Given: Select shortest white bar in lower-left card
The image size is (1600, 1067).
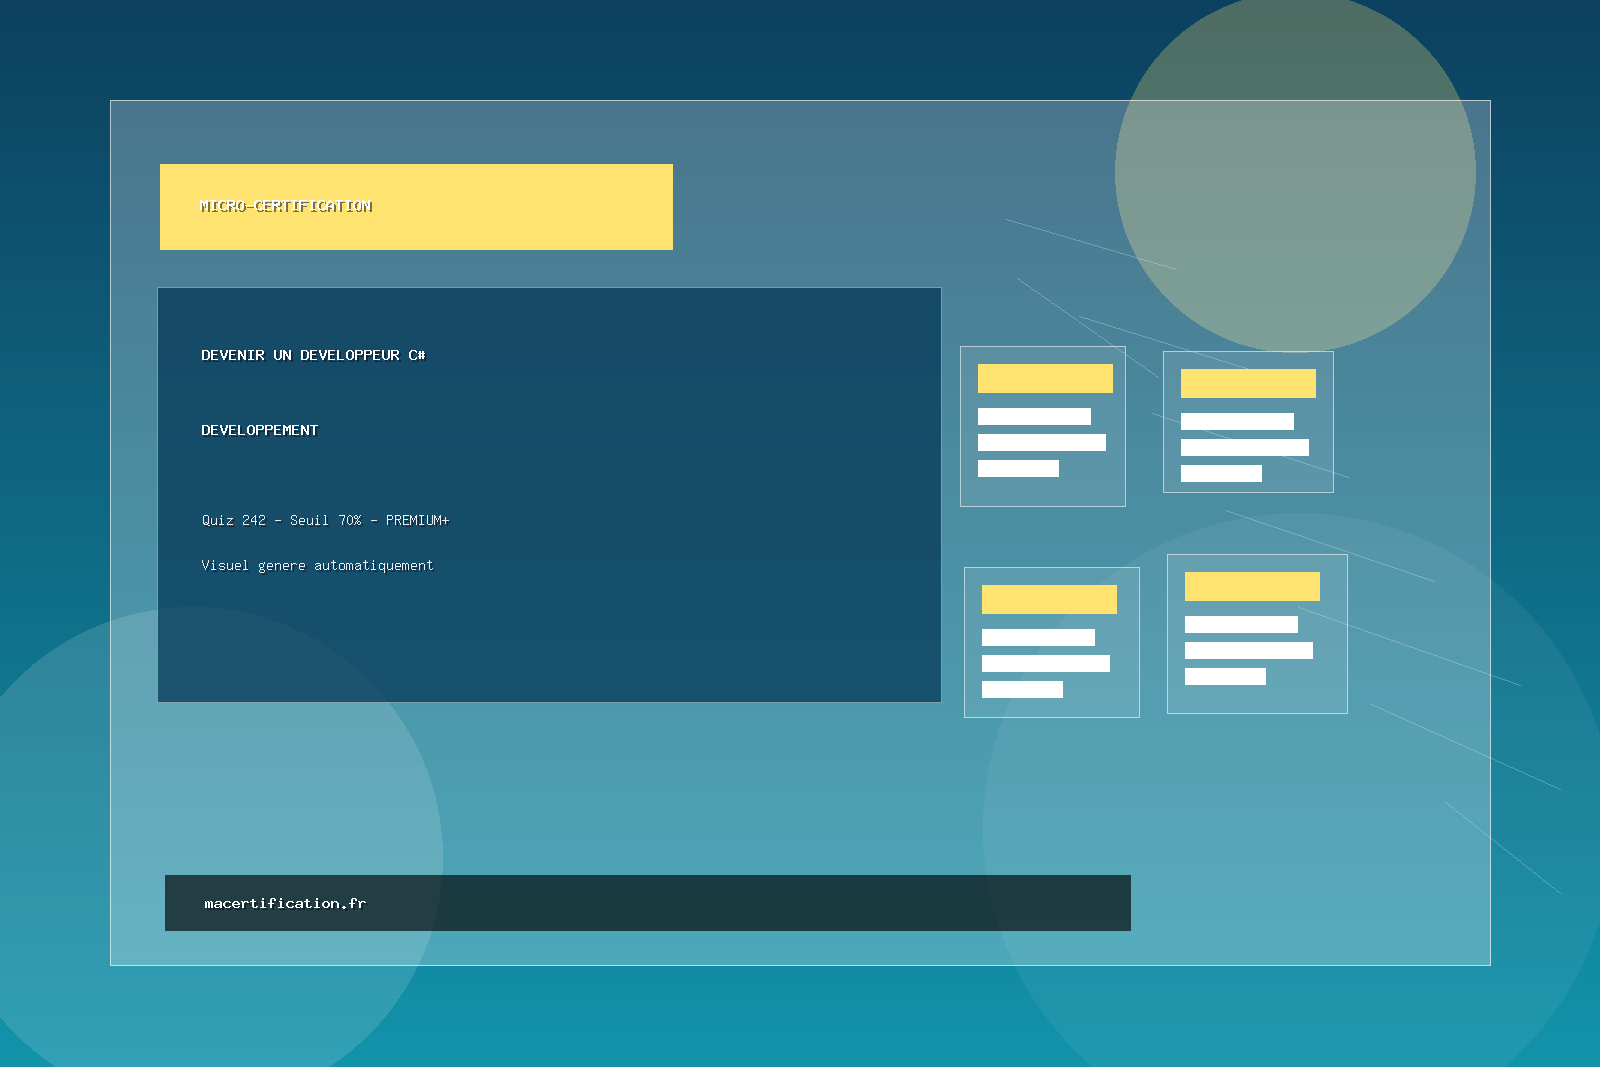Looking at the screenshot, I should (x=1022, y=689).
